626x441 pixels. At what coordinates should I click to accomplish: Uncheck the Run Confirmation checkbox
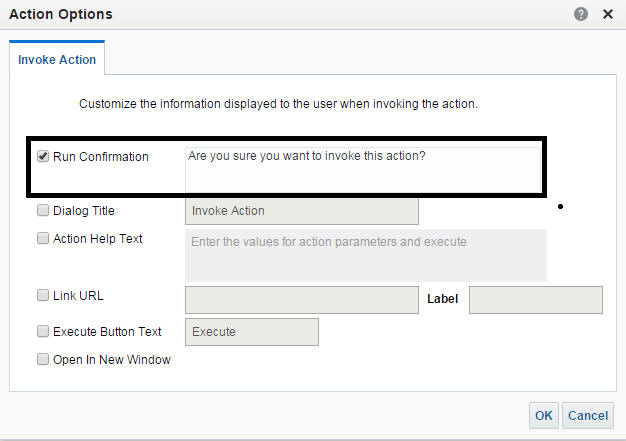43,156
